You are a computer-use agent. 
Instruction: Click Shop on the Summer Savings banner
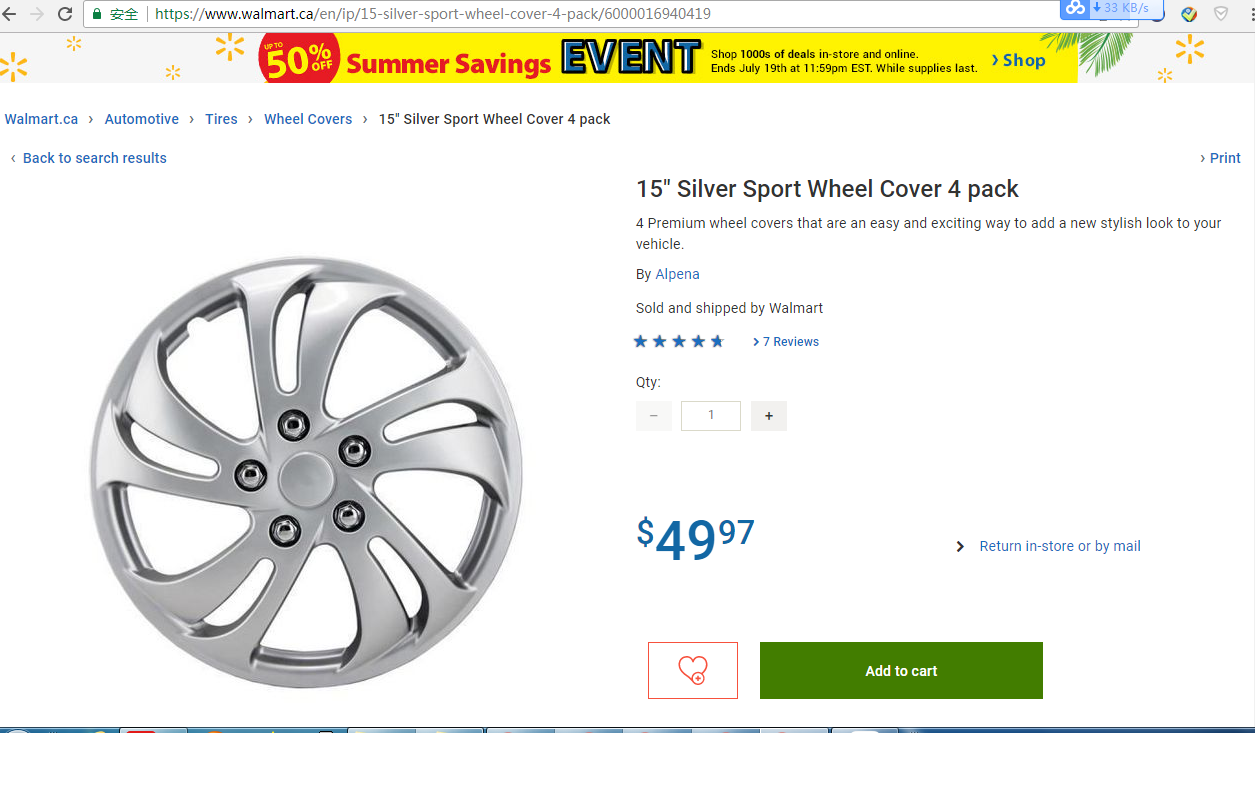[x=1019, y=60]
